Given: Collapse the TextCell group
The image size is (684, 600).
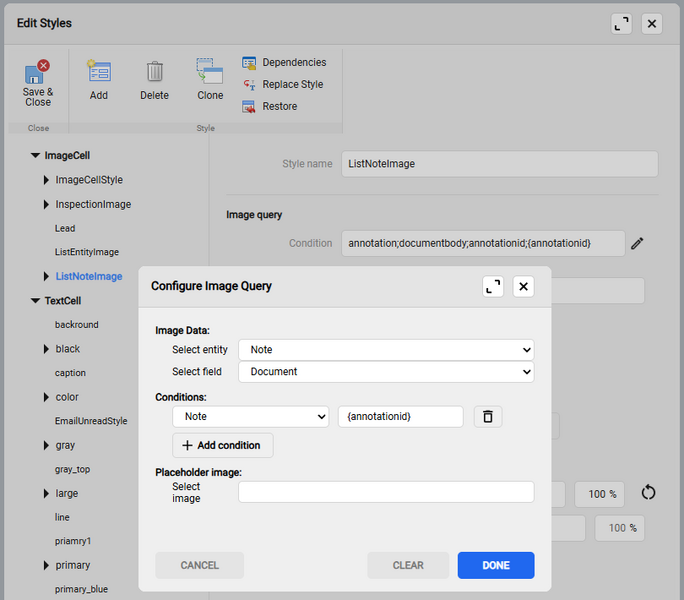Looking at the screenshot, I should coord(35,301).
